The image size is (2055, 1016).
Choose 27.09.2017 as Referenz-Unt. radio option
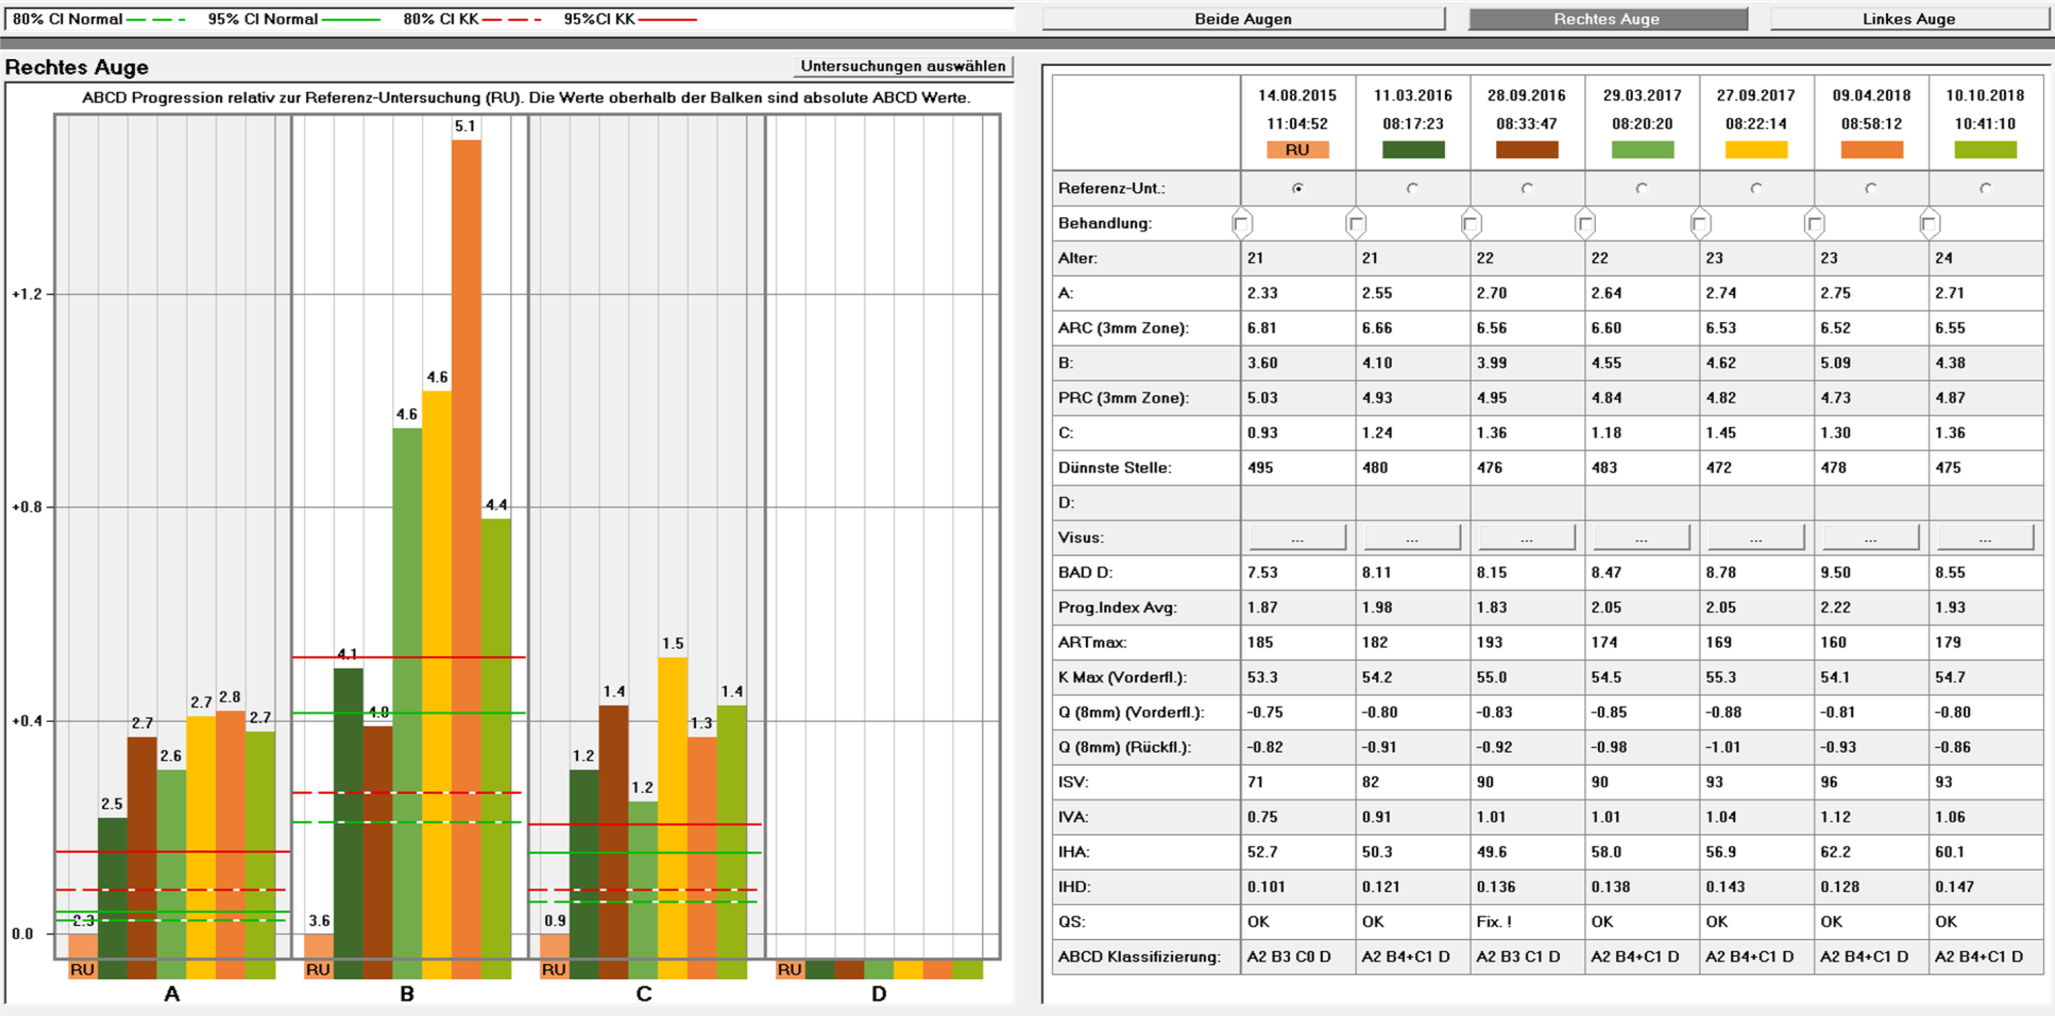point(1756,188)
